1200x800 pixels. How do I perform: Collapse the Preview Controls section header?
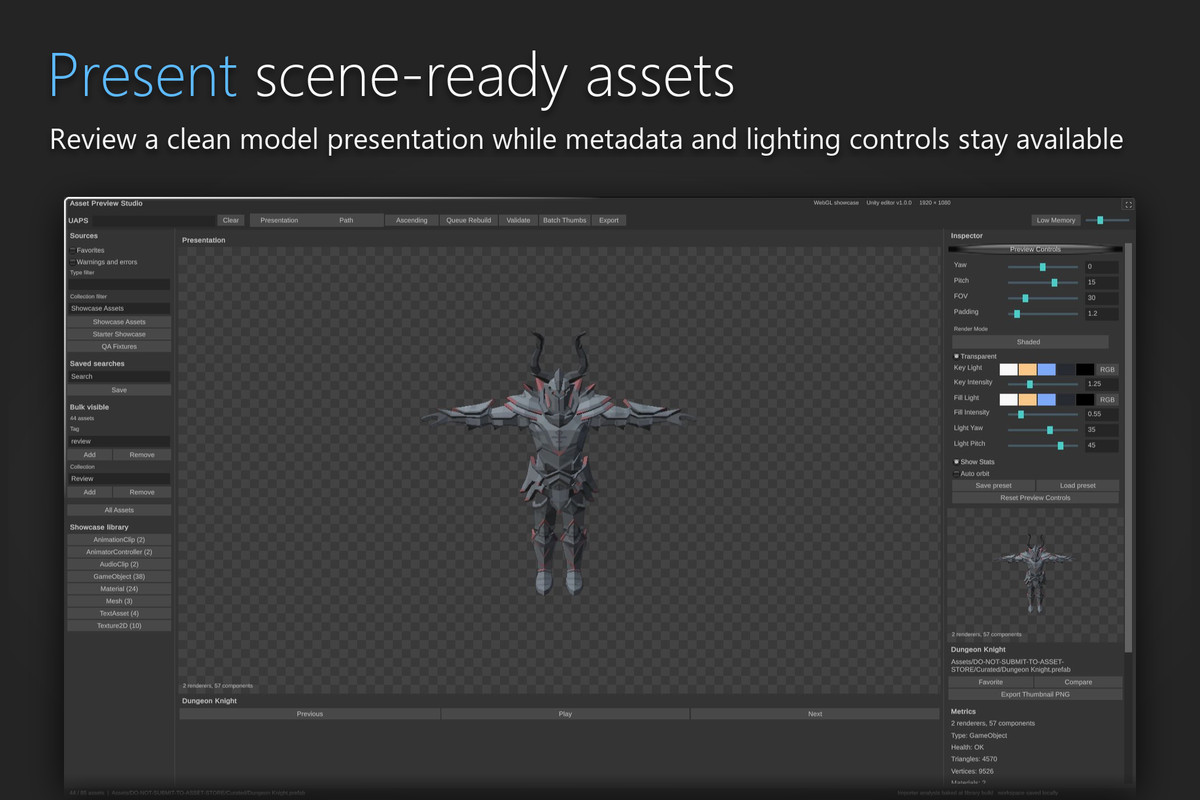pyautogui.click(x=1035, y=249)
